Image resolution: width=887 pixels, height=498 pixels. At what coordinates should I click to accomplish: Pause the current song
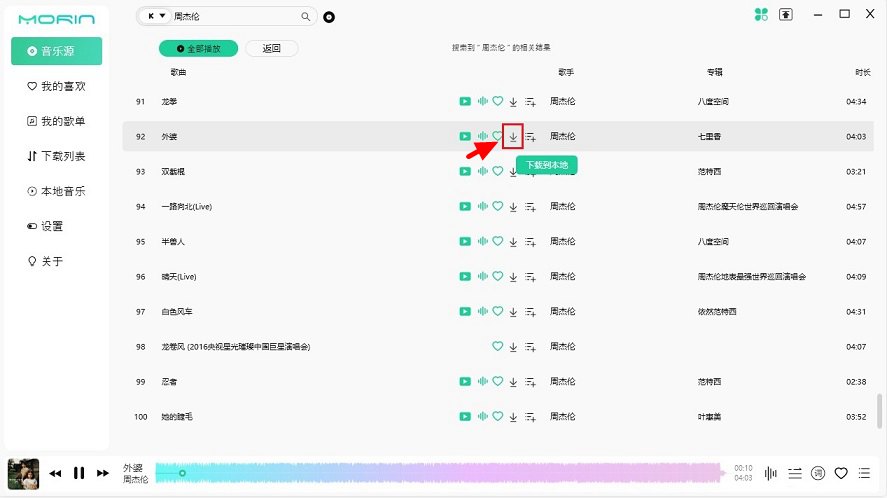click(x=79, y=473)
